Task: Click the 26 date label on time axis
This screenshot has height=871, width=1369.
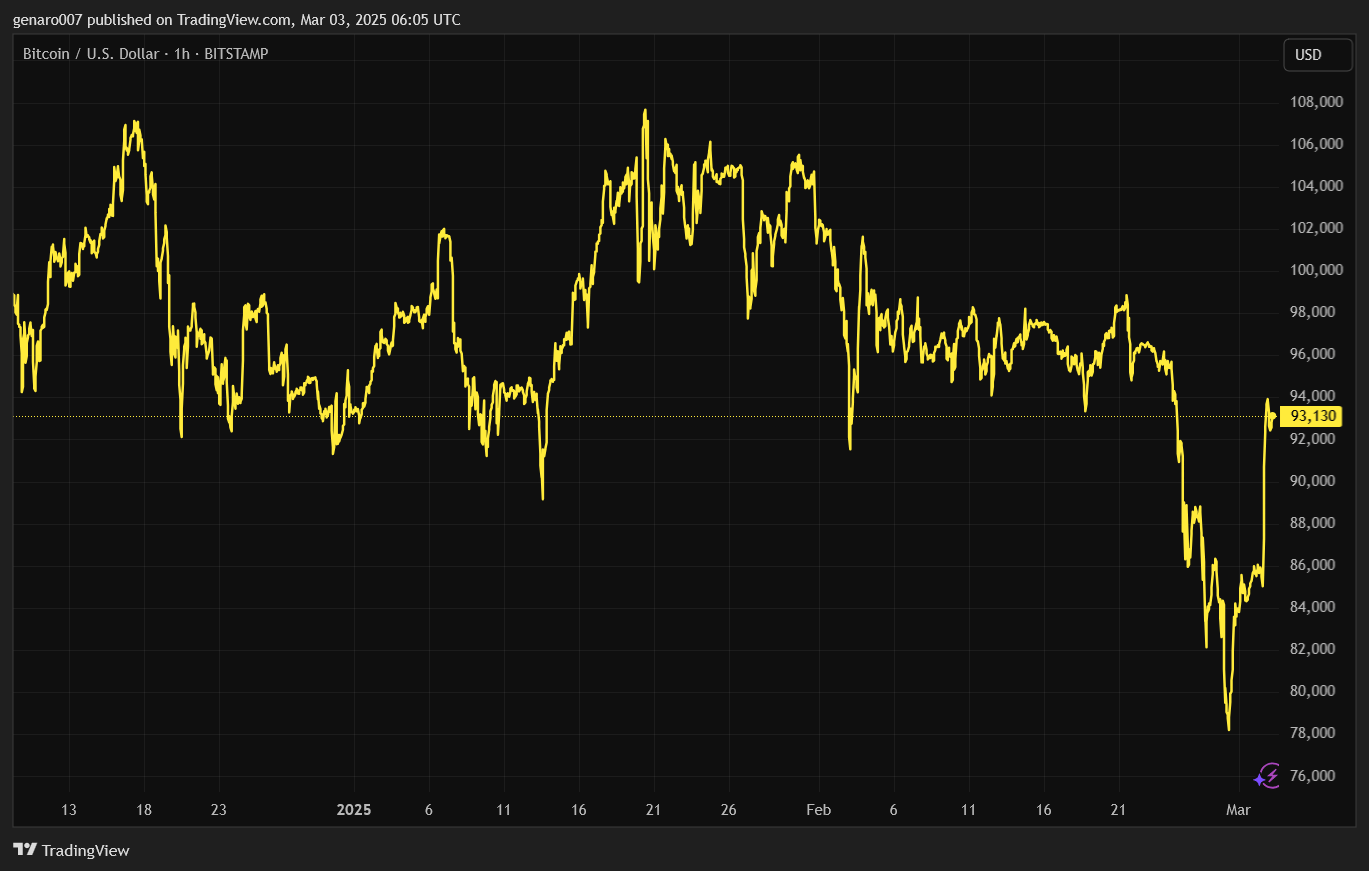Action: pyautogui.click(x=728, y=810)
